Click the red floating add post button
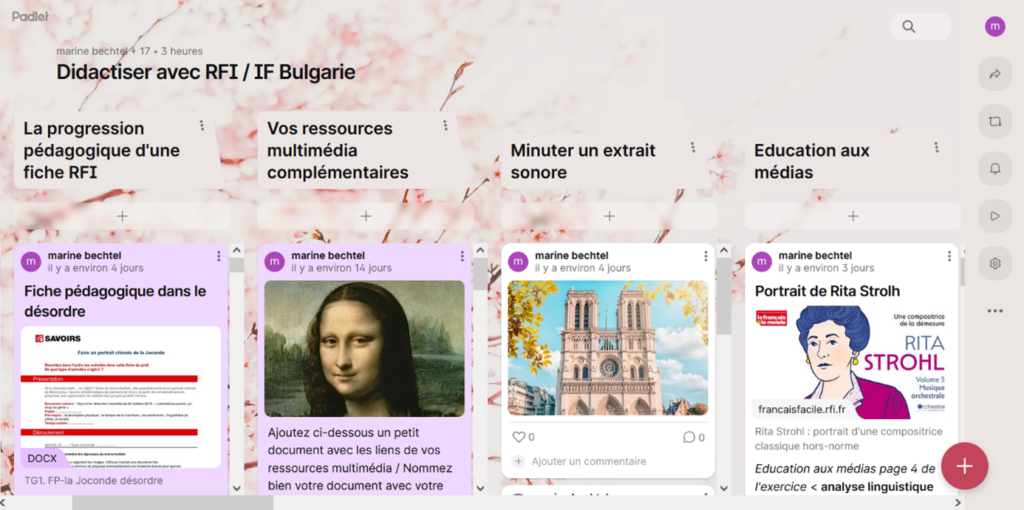Image resolution: width=1024 pixels, height=510 pixels. 965,466
